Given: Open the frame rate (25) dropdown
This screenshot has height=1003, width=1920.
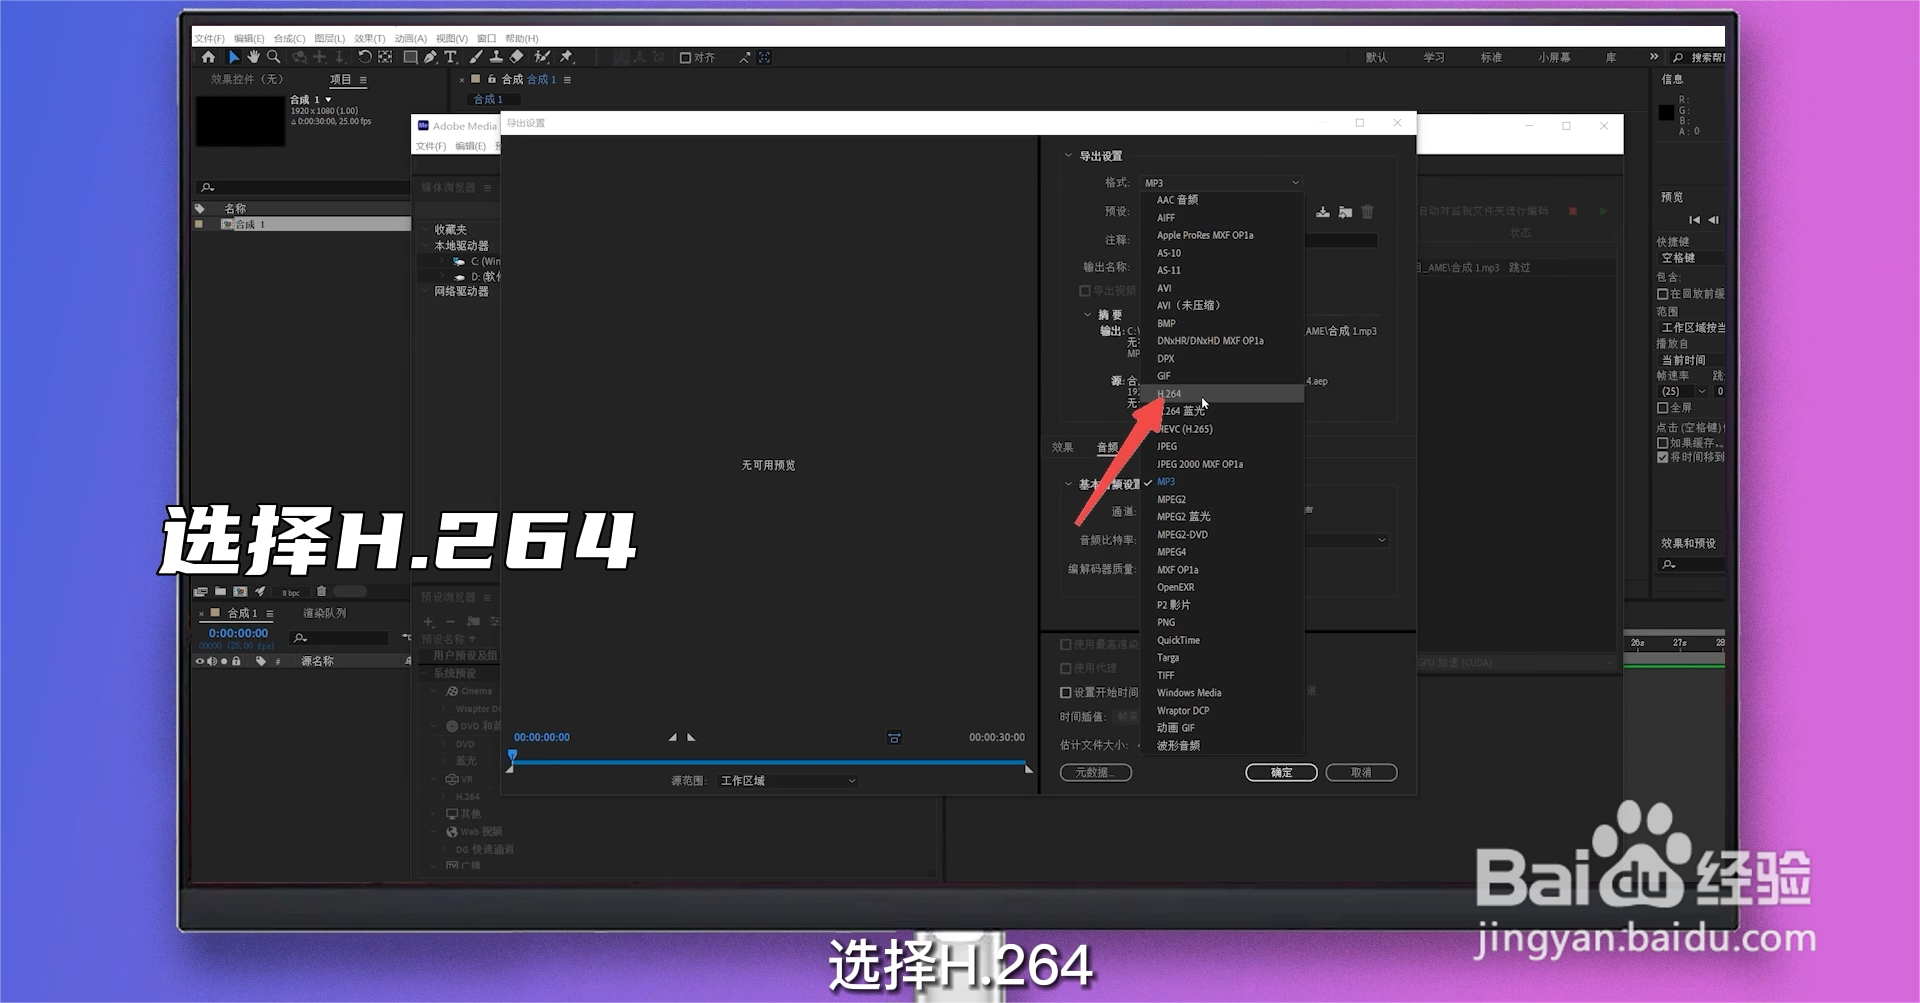Looking at the screenshot, I should (x=1684, y=392).
